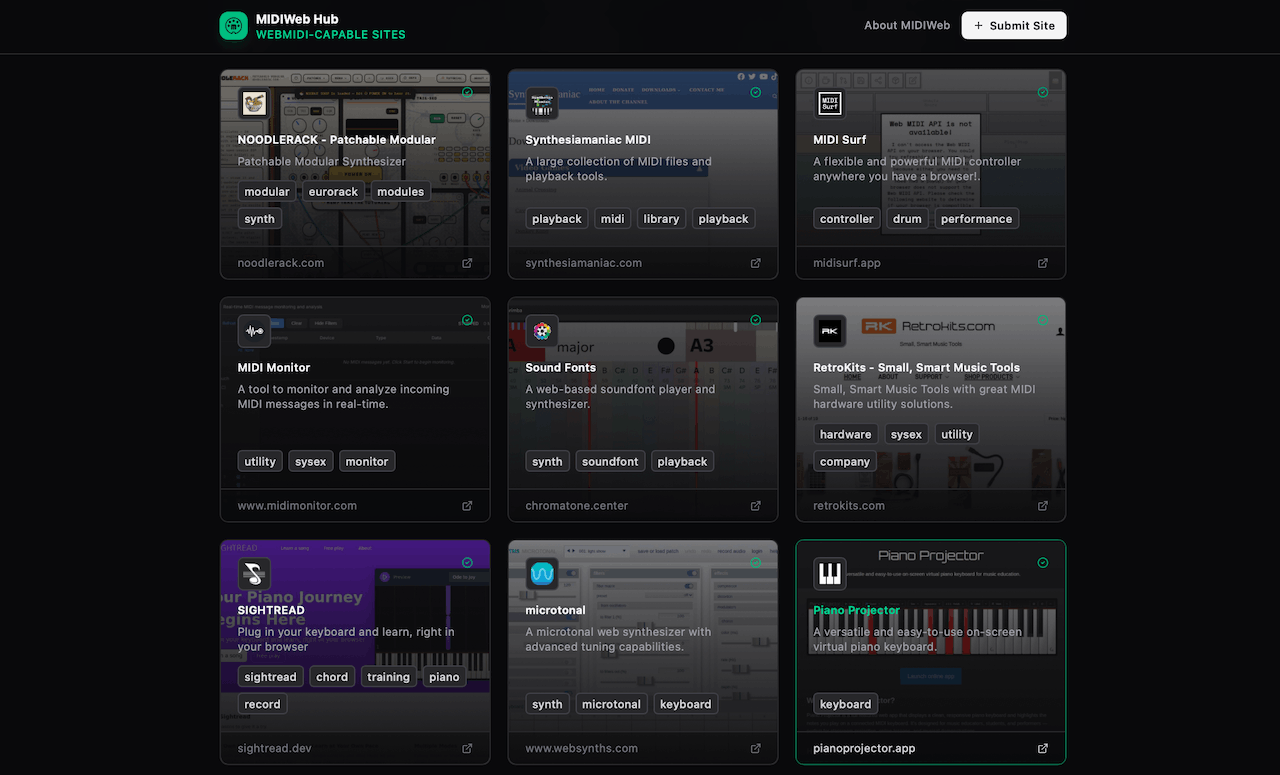Select the modules tag
Screen dimensions: 1280x775
pos(400,192)
